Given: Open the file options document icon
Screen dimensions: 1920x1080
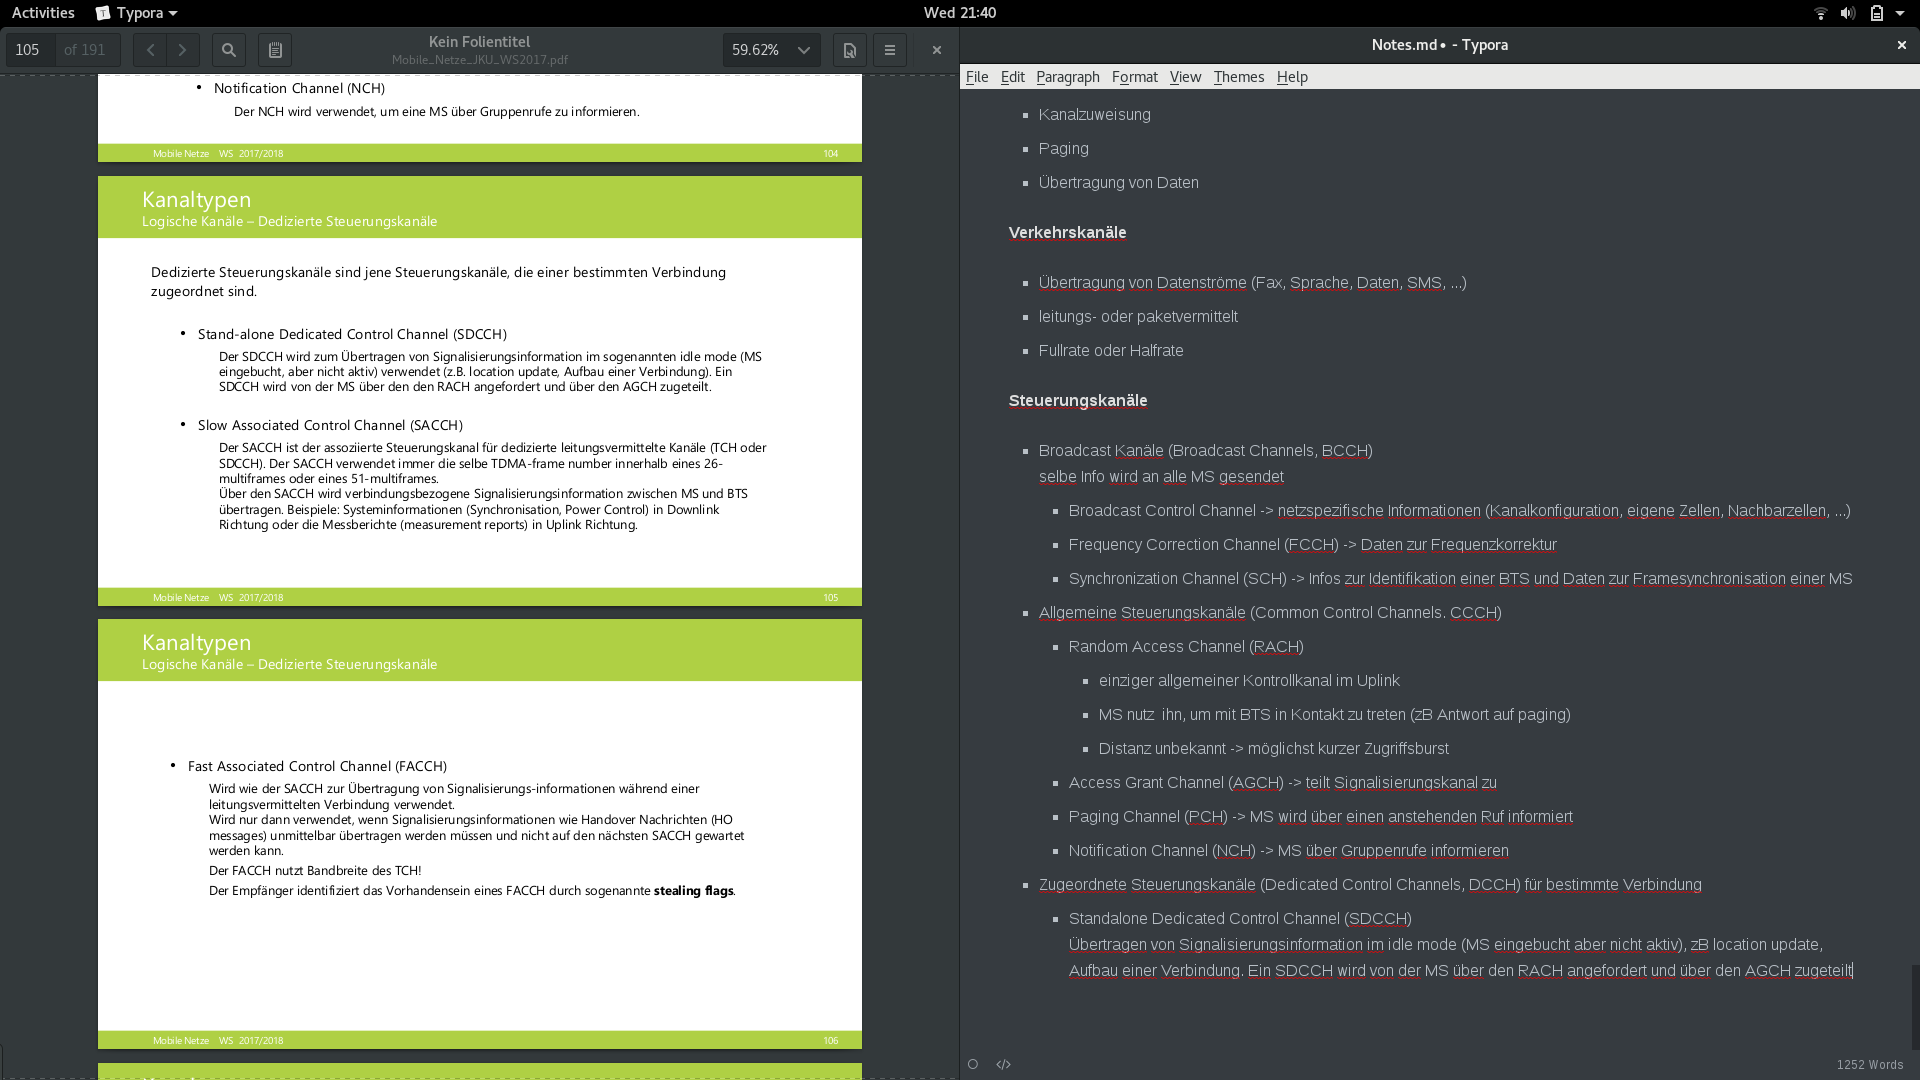Looking at the screenshot, I should point(849,50).
